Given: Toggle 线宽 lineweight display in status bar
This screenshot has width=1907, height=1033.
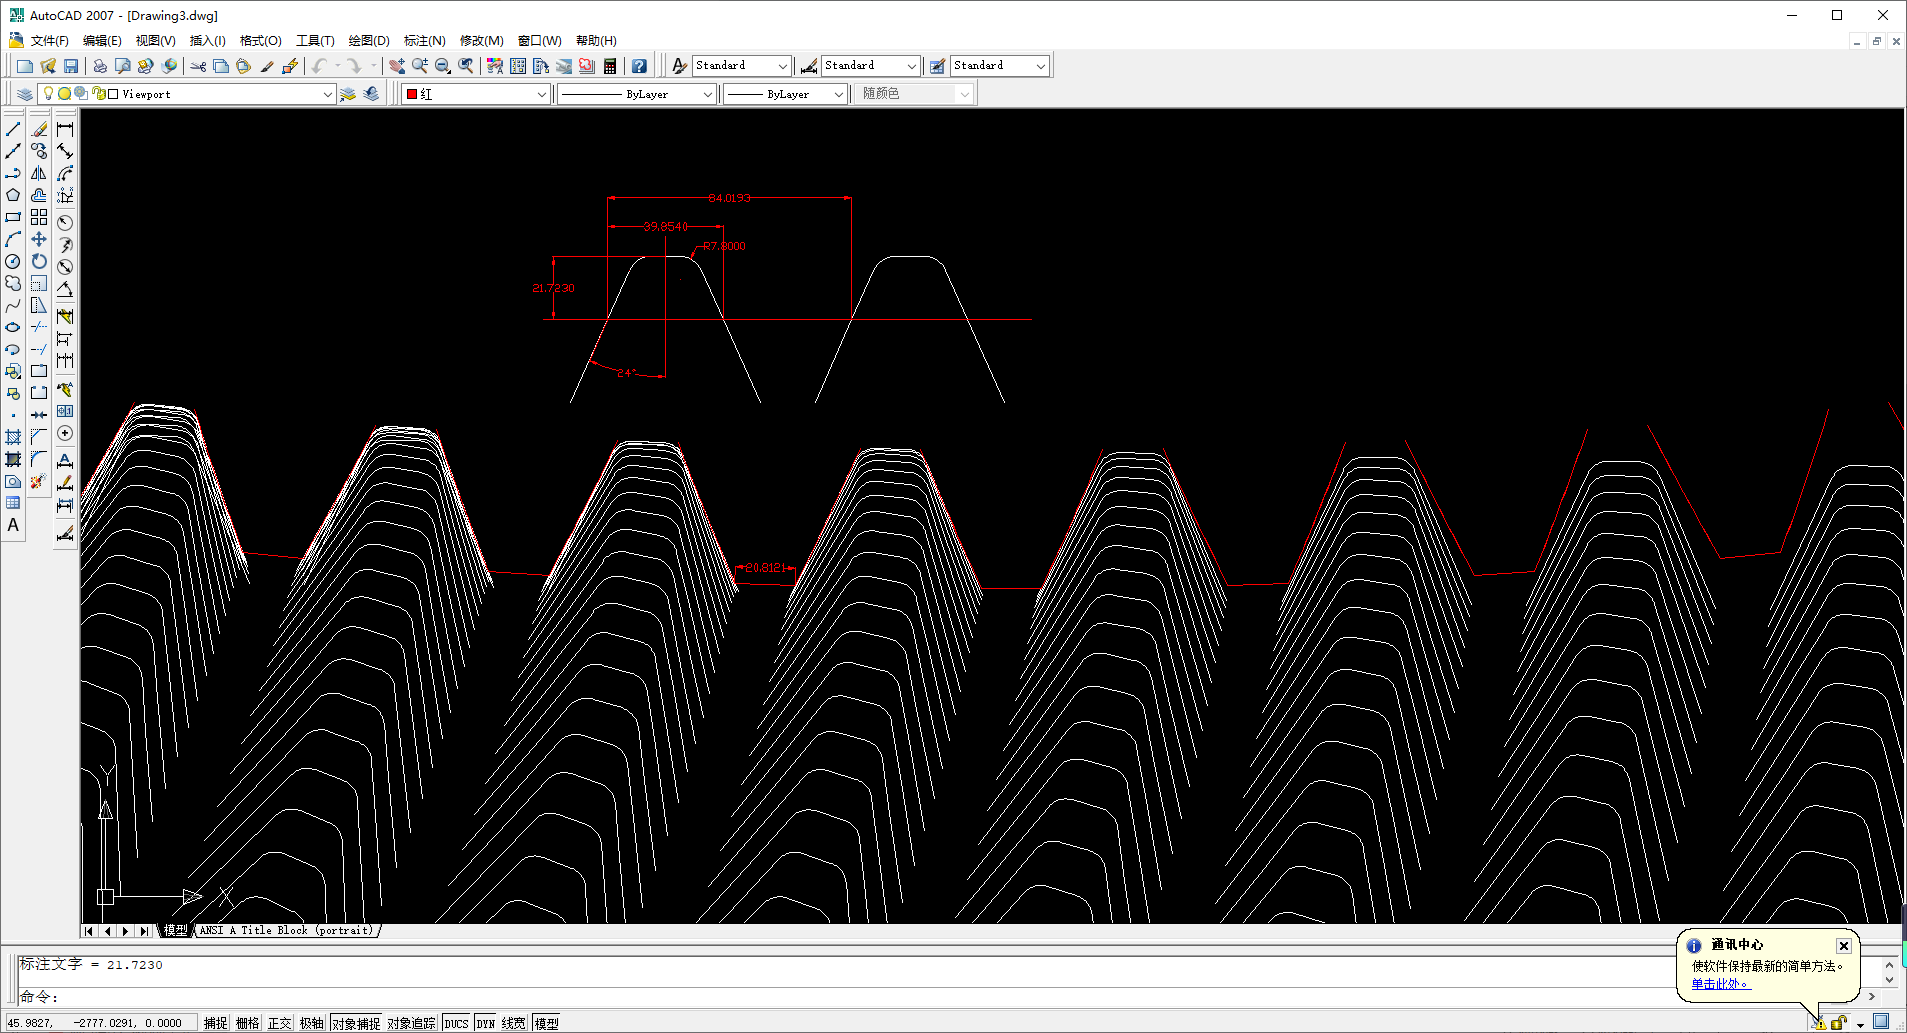Looking at the screenshot, I should tap(514, 1023).
